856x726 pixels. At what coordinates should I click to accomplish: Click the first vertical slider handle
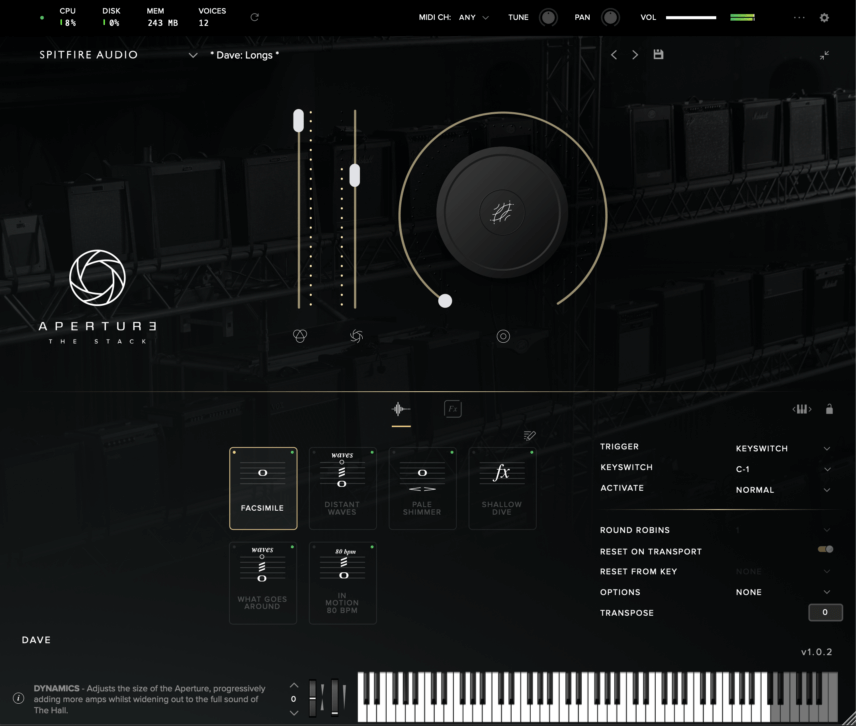tap(299, 121)
